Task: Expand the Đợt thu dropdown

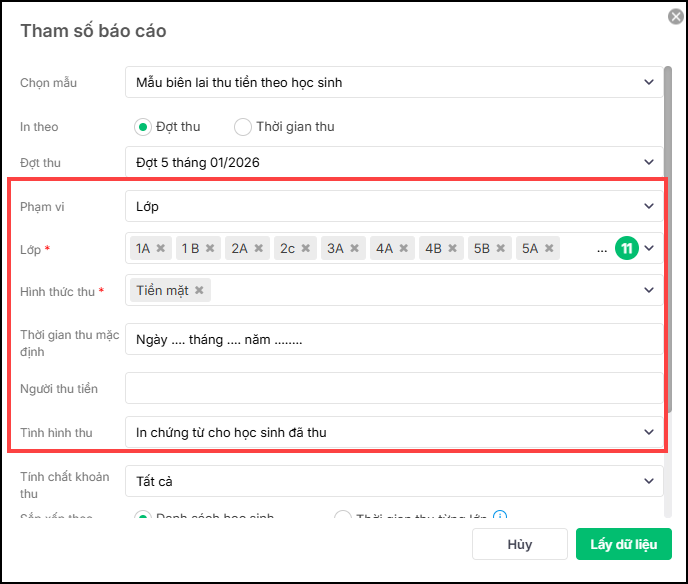Action: point(394,162)
